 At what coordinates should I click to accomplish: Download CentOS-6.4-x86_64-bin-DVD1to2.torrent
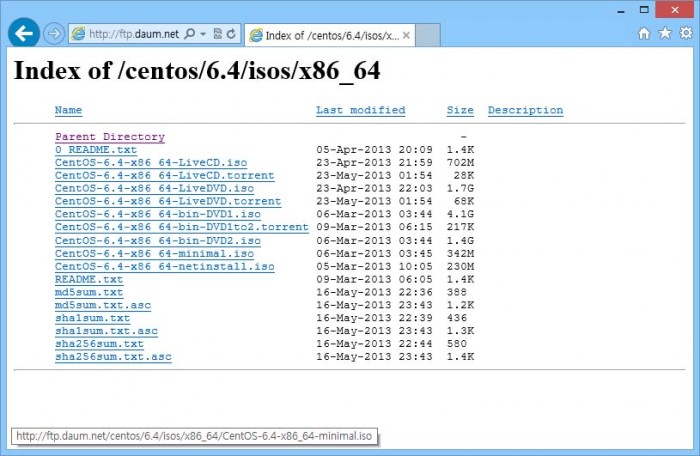pos(182,227)
